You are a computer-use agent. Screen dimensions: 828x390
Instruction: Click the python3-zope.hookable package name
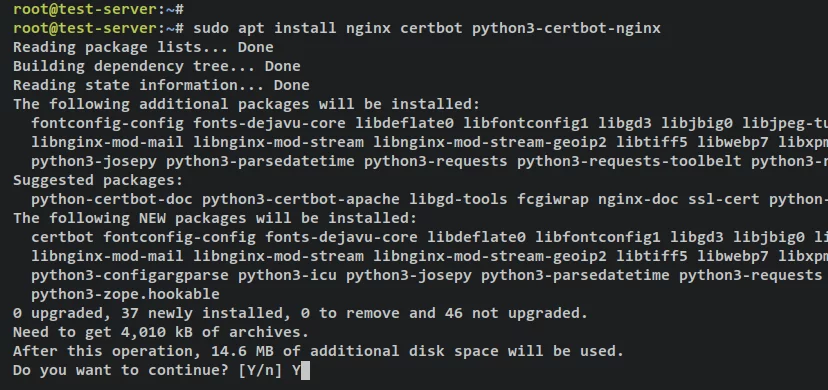point(126,294)
